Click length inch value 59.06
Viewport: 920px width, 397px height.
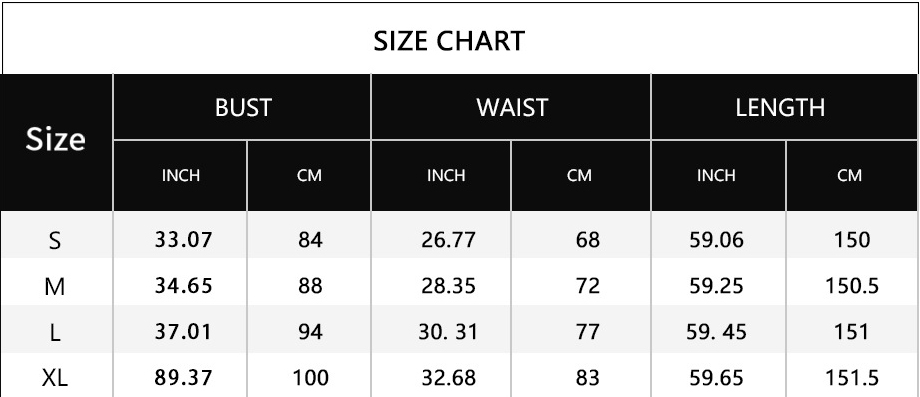coord(716,240)
